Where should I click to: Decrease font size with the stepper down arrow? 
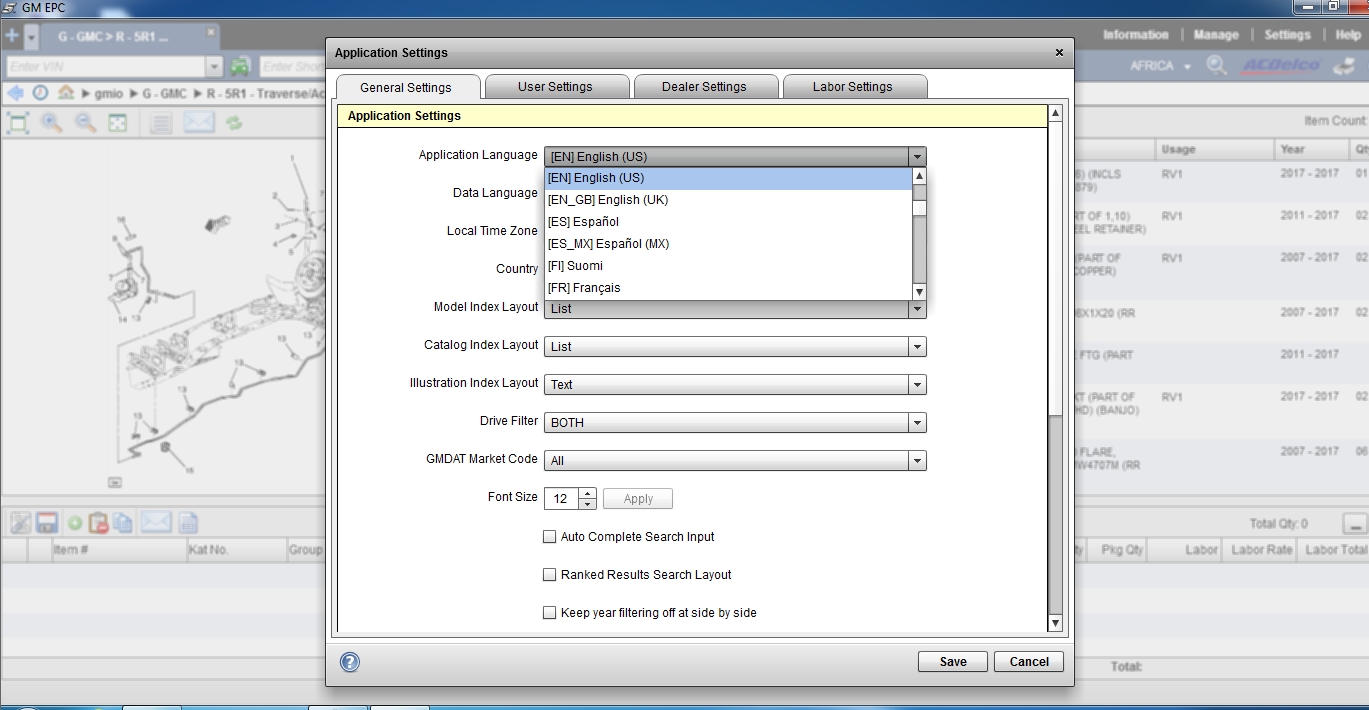coord(587,504)
